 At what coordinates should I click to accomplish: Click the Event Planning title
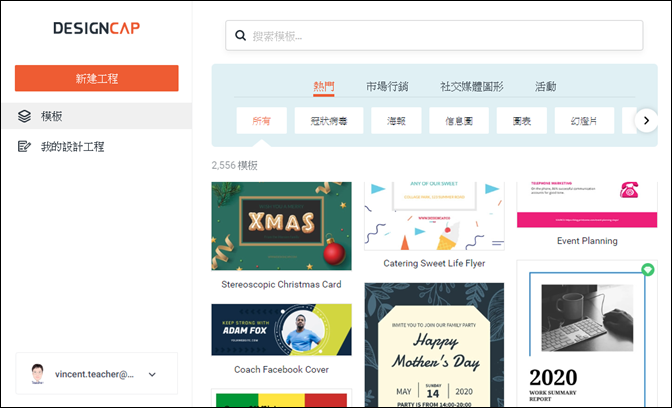pos(587,241)
